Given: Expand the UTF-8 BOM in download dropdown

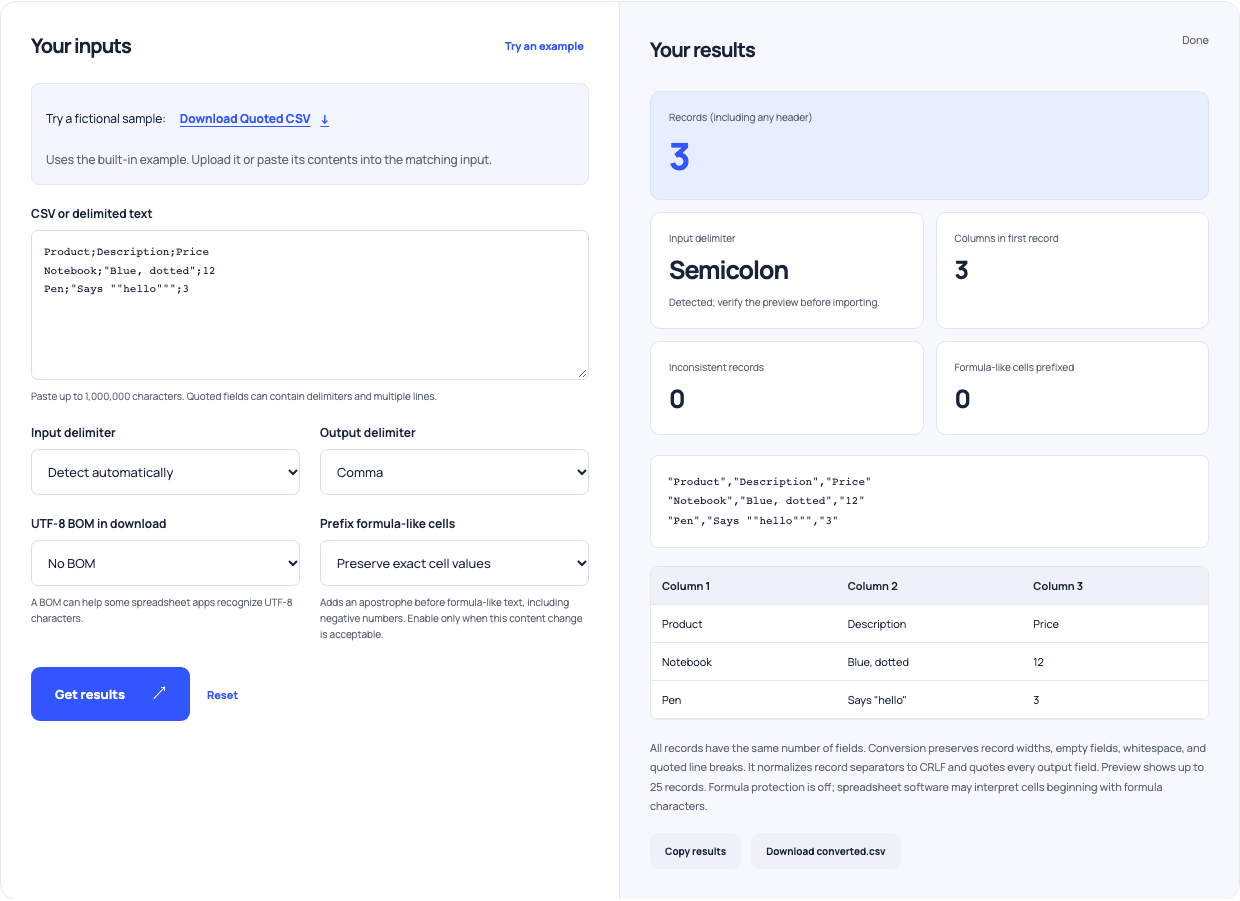Looking at the screenshot, I should 166,563.
